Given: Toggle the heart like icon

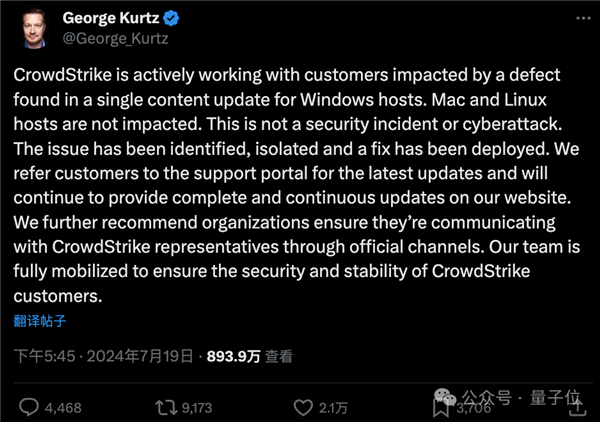Looking at the screenshot, I should click(303, 407).
